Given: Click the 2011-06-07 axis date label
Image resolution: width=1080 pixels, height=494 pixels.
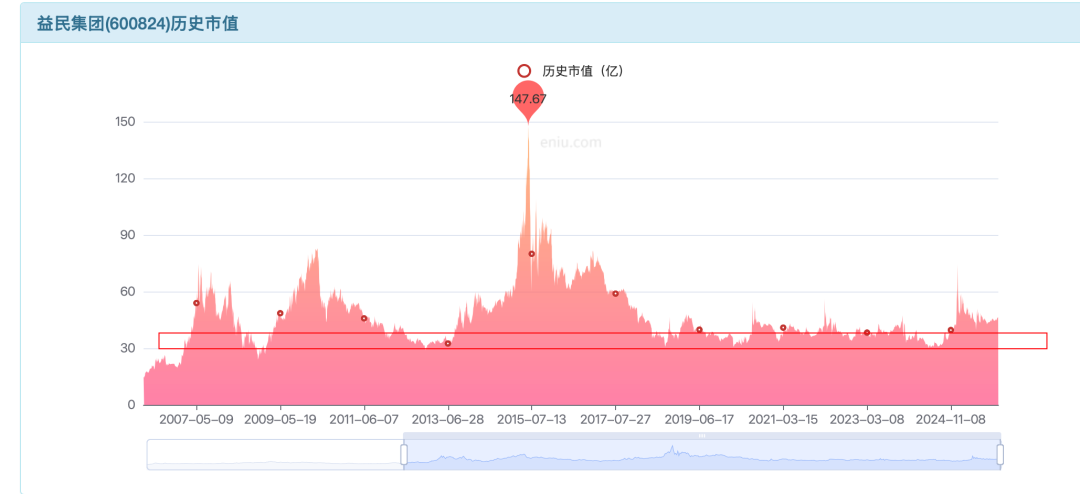Looking at the screenshot, I should click(364, 420).
